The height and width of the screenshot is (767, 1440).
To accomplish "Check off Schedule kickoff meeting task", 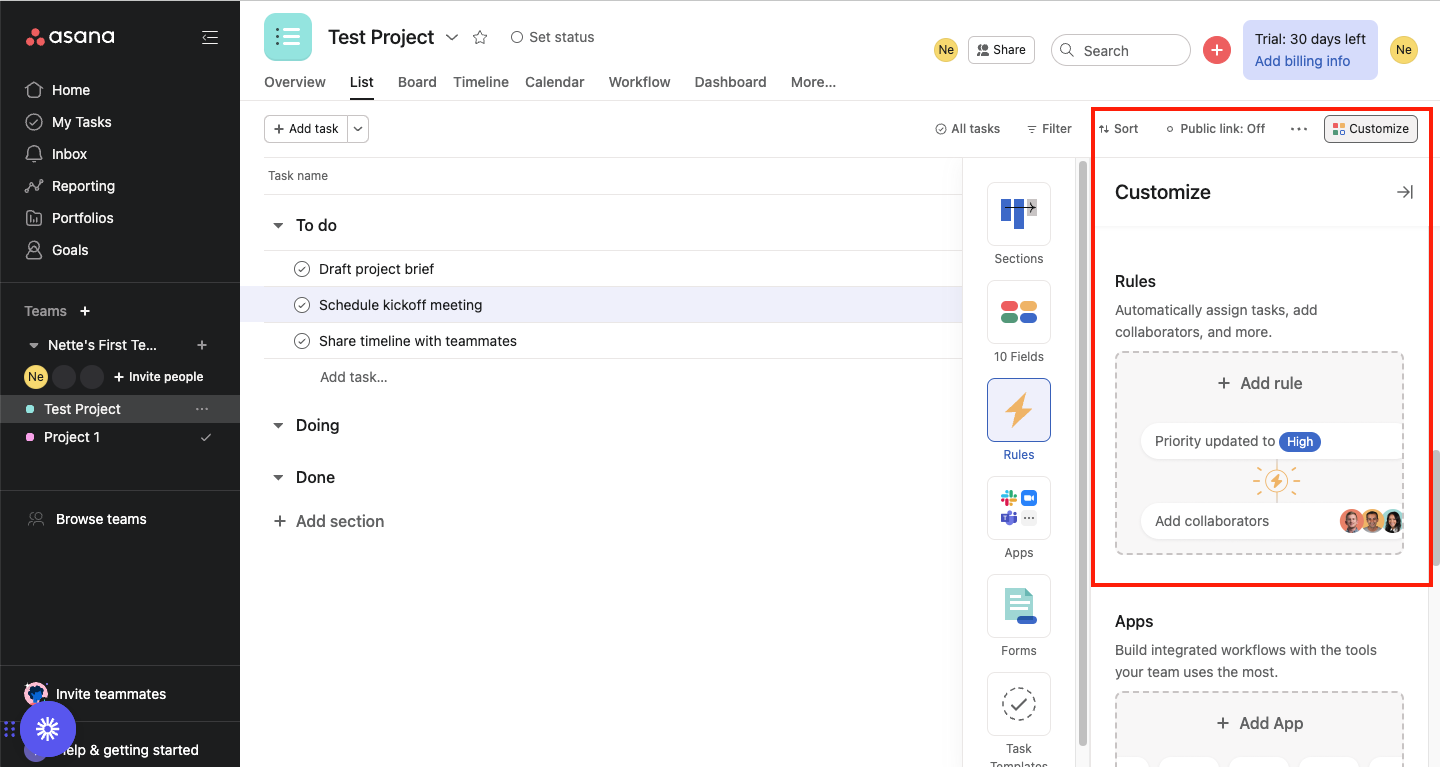I will [302, 305].
